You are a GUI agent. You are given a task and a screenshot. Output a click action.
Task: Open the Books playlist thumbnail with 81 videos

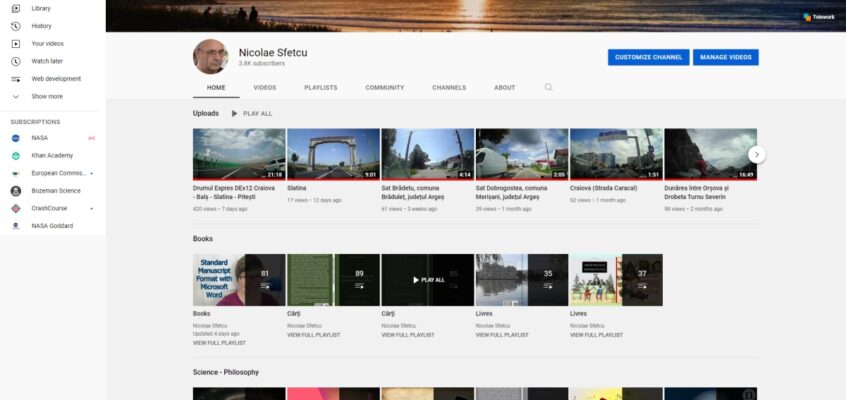(239, 280)
